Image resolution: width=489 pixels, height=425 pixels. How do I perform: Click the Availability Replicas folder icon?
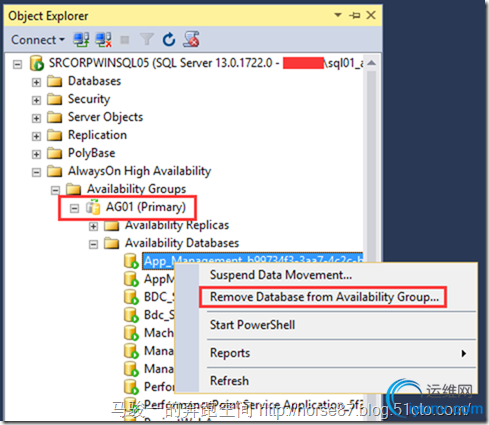coord(112,225)
